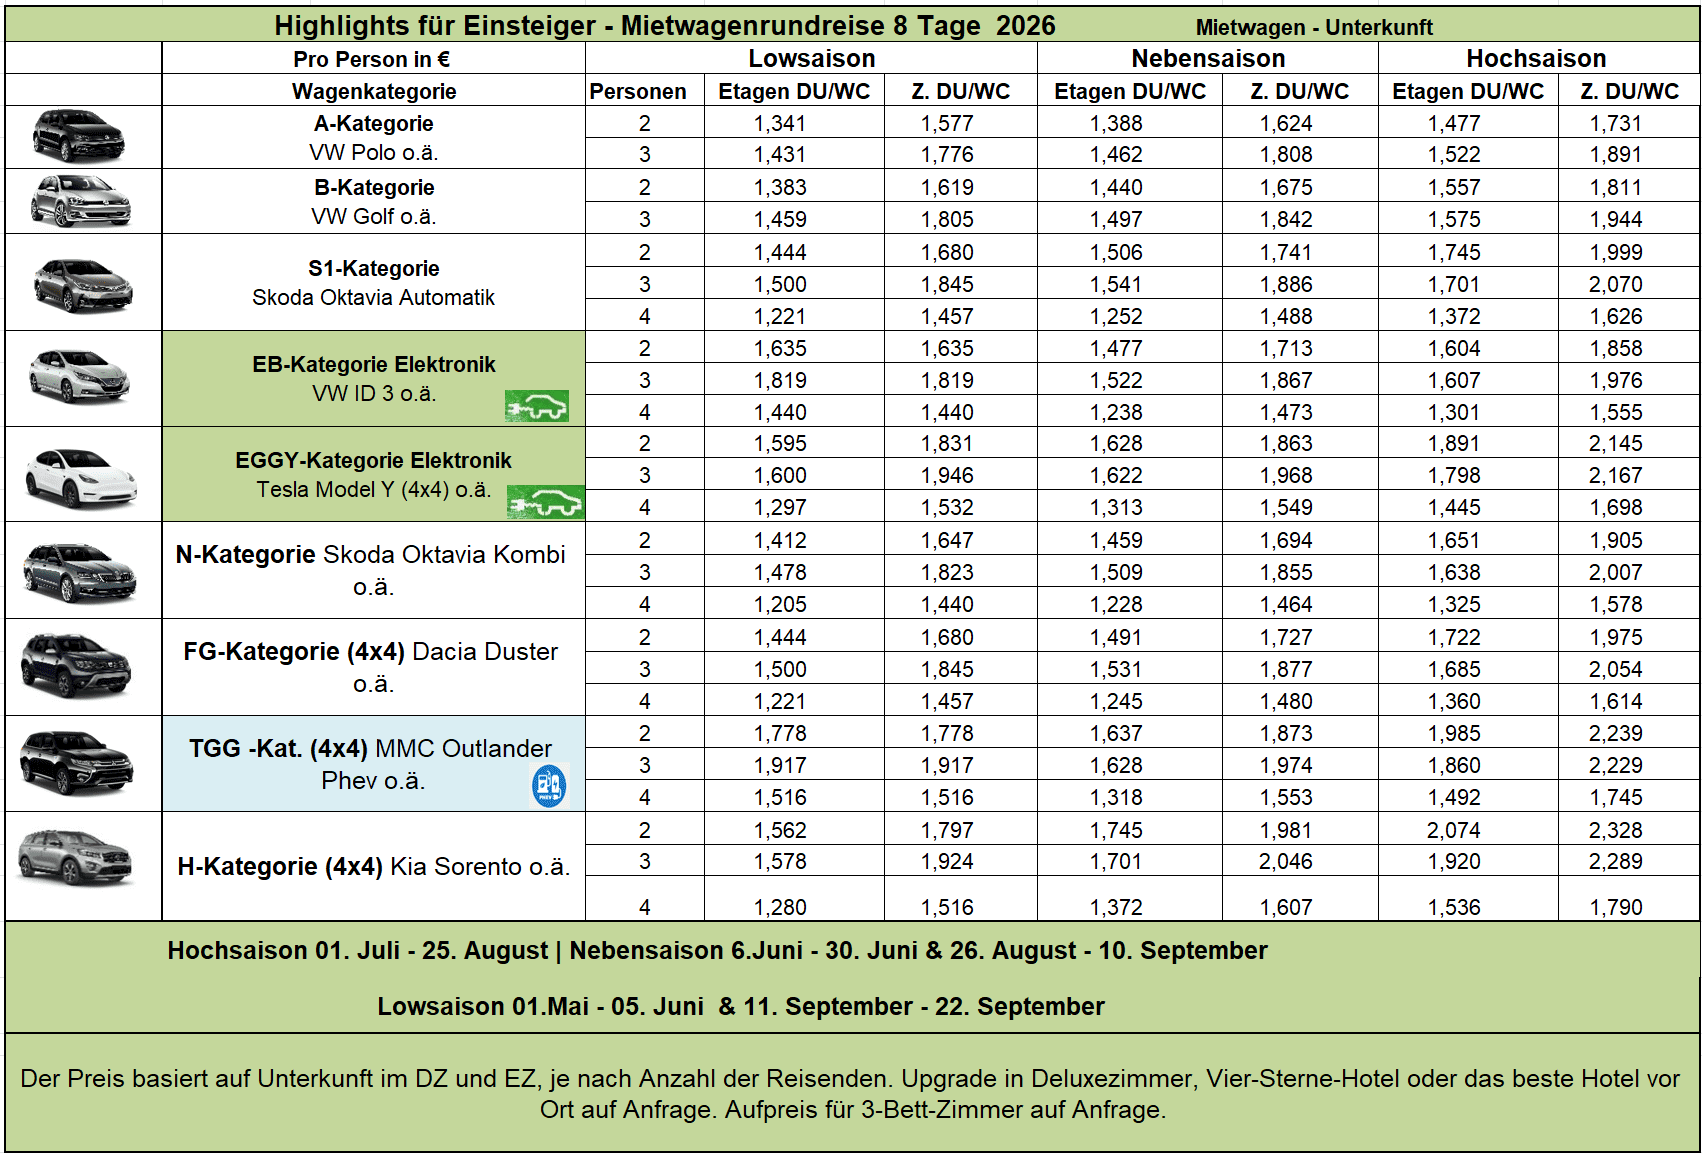The image size is (1702, 1153).
Task: Click the blue plug-in hybrid icon for MMC Outlander
Action: point(548,785)
